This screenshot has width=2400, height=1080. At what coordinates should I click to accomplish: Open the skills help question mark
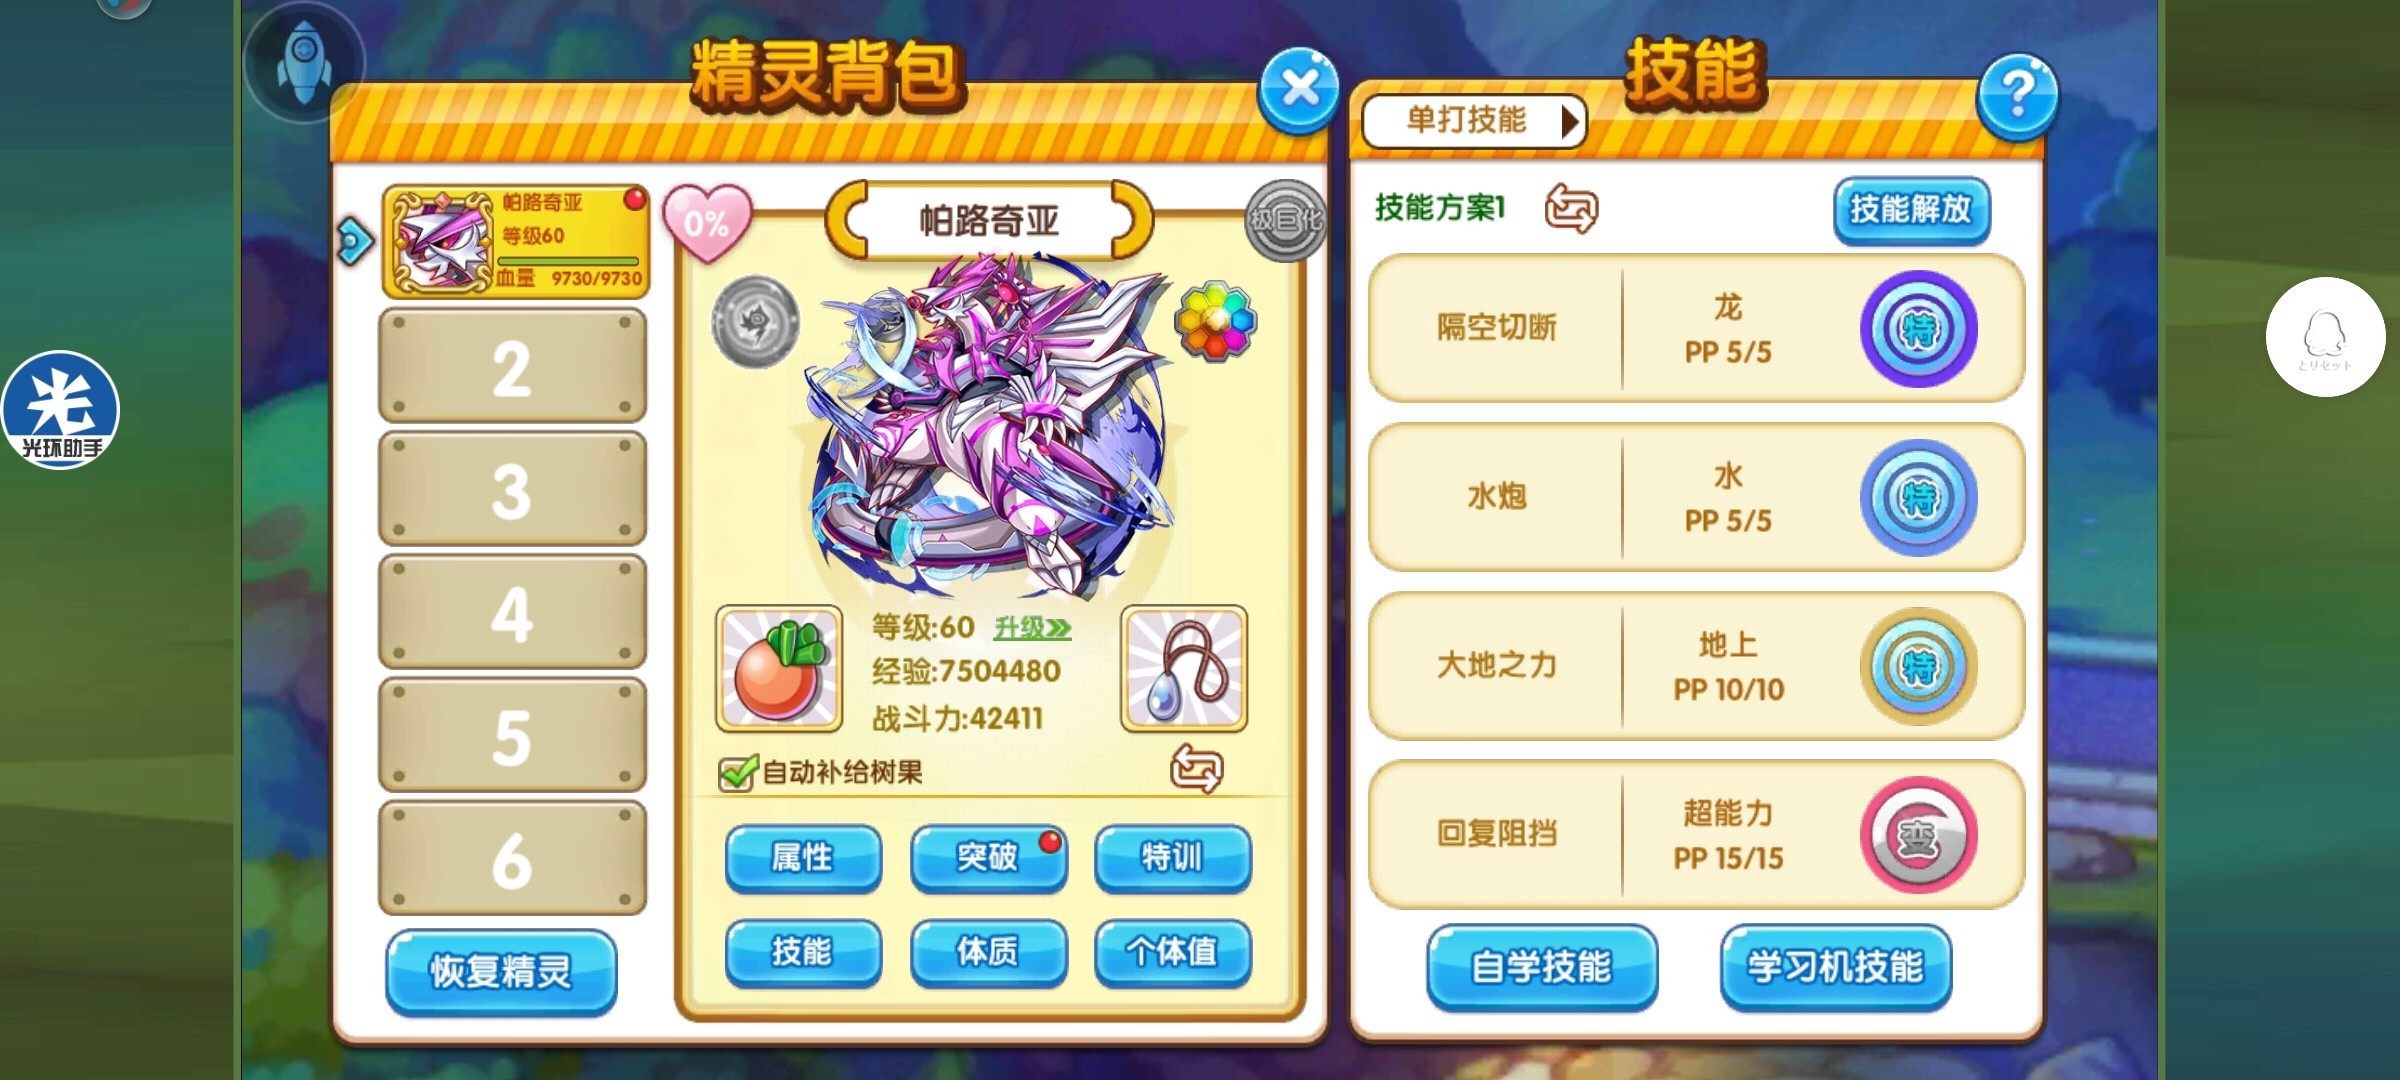tap(2017, 95)
